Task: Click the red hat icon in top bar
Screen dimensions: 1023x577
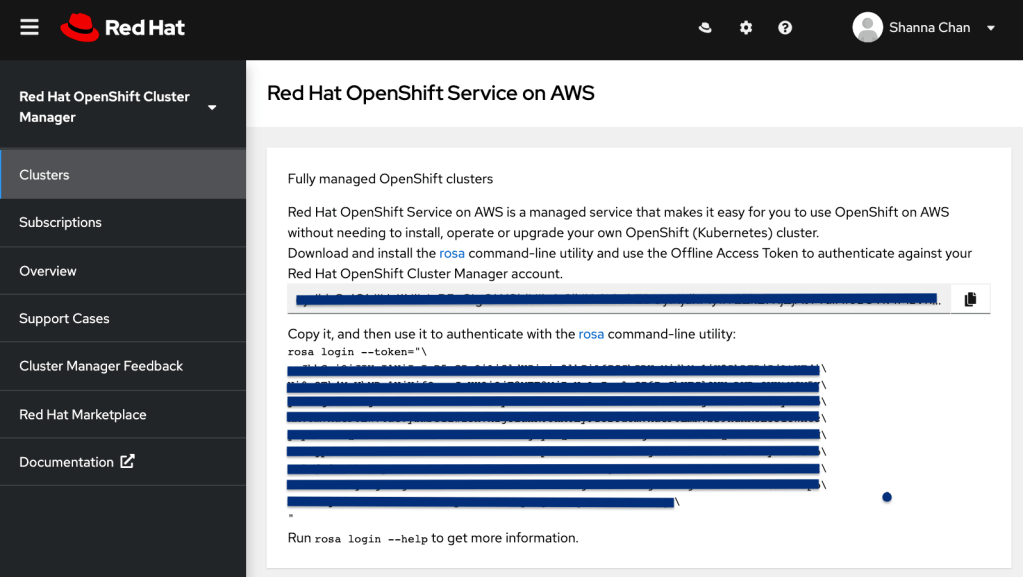Action: [x=705, y=28]
